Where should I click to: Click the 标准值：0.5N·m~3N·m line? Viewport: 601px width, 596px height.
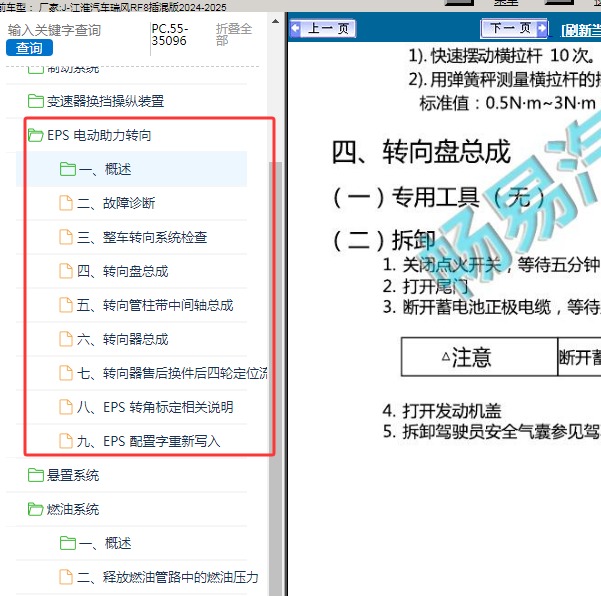(507, 103)
